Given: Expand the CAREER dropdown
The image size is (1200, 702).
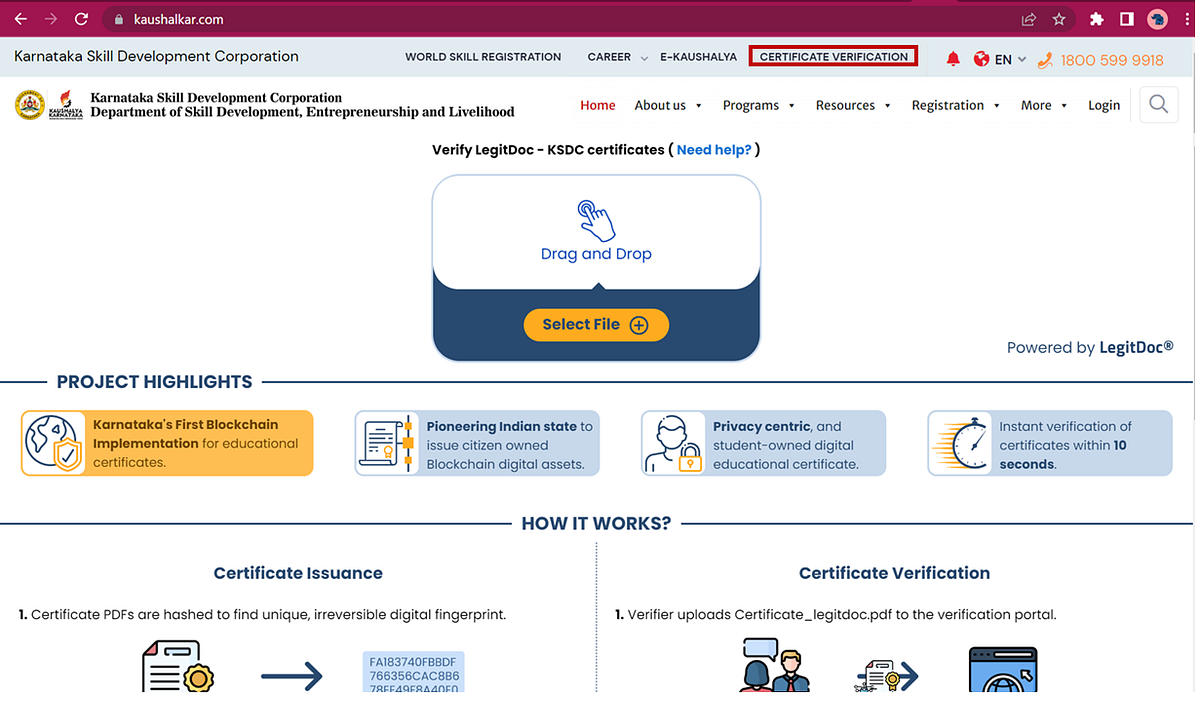Looking at the screenshot, I should [x=613, y=57].
